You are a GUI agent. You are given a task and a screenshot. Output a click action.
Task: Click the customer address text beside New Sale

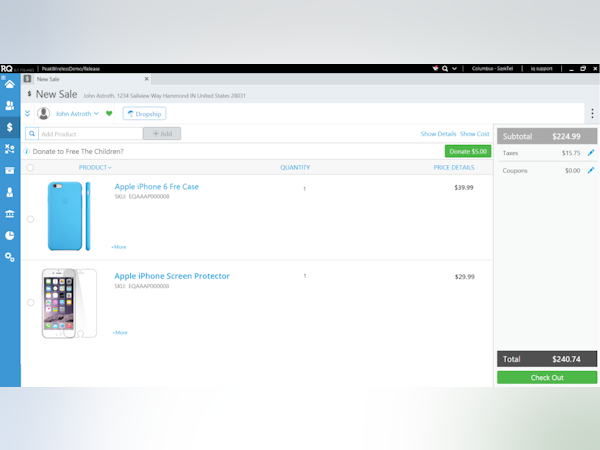point(165,96)
